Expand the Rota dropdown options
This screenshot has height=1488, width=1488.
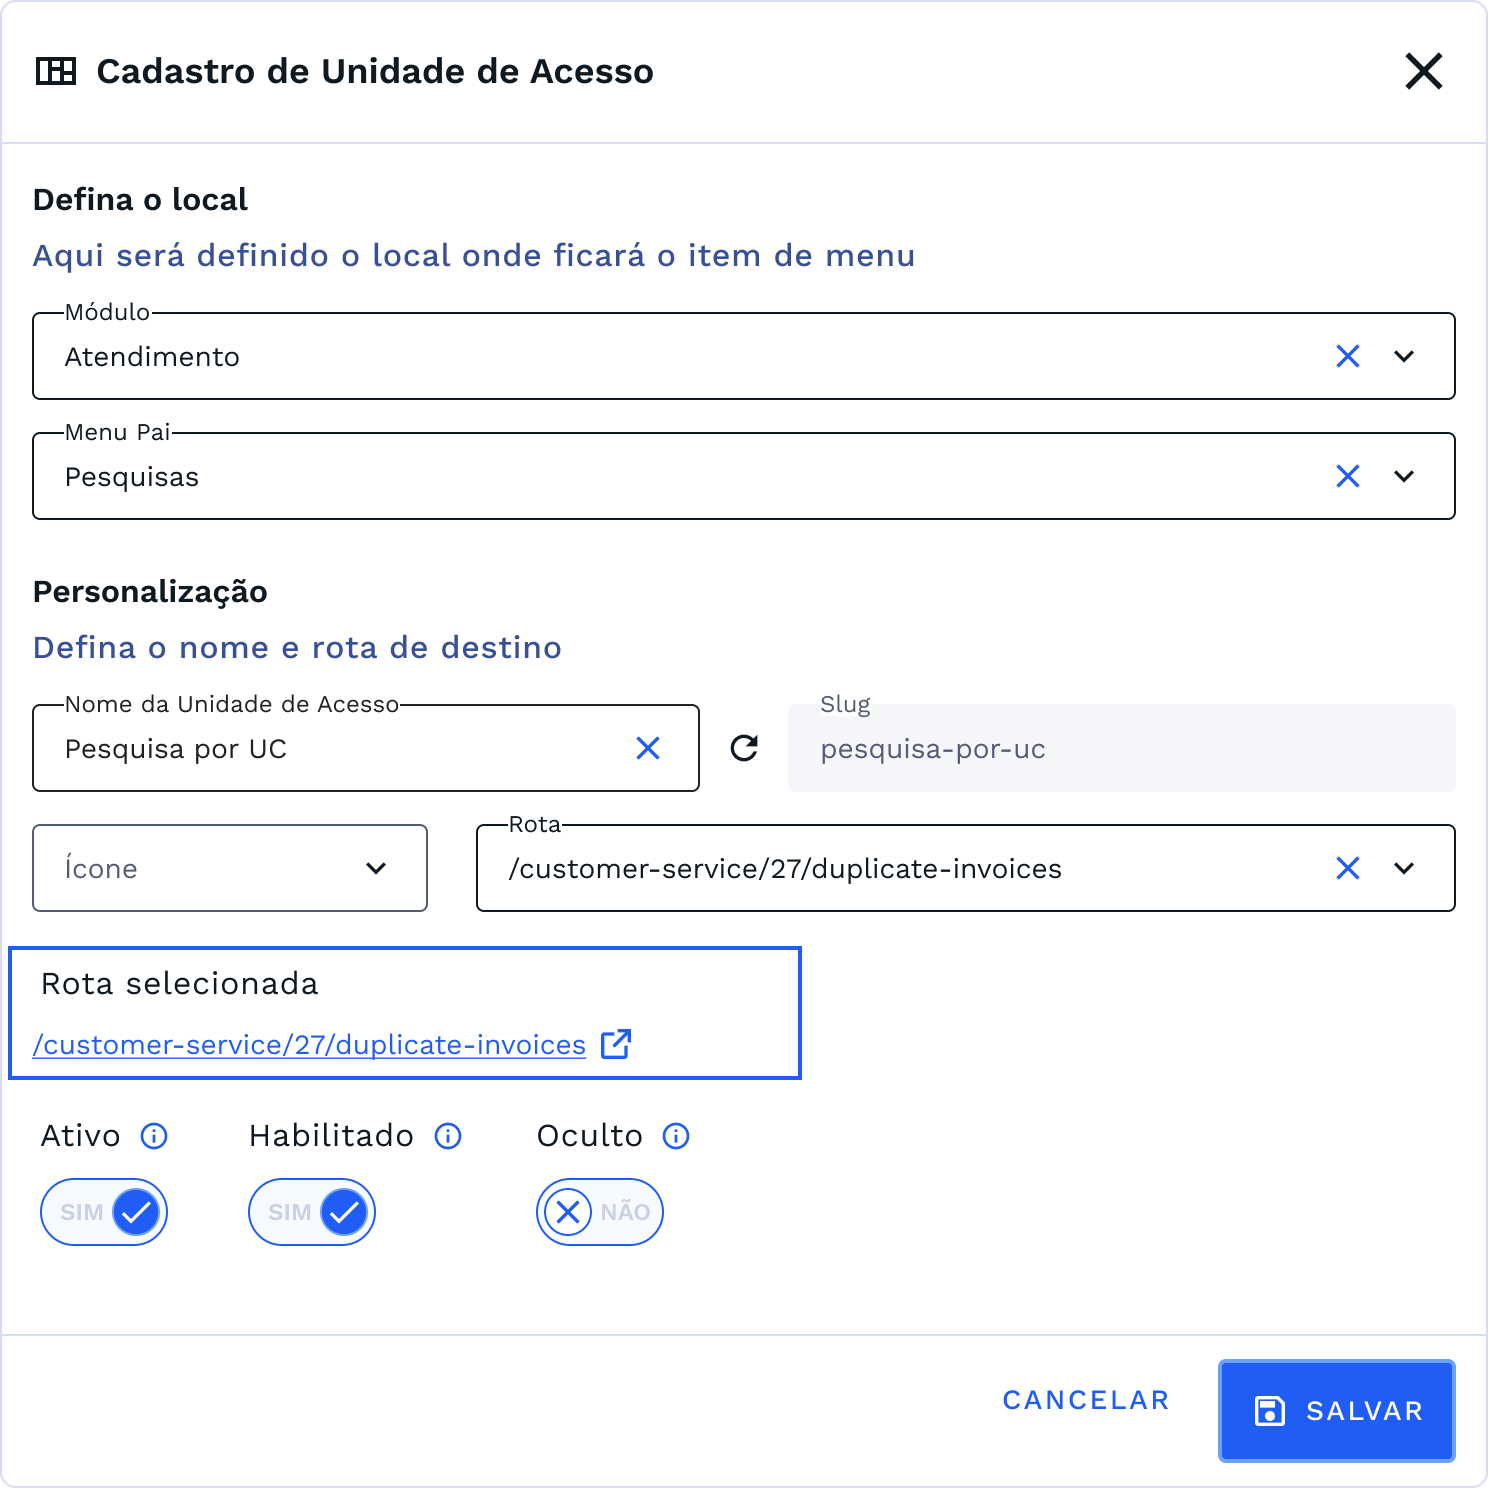pos(1404,868)
